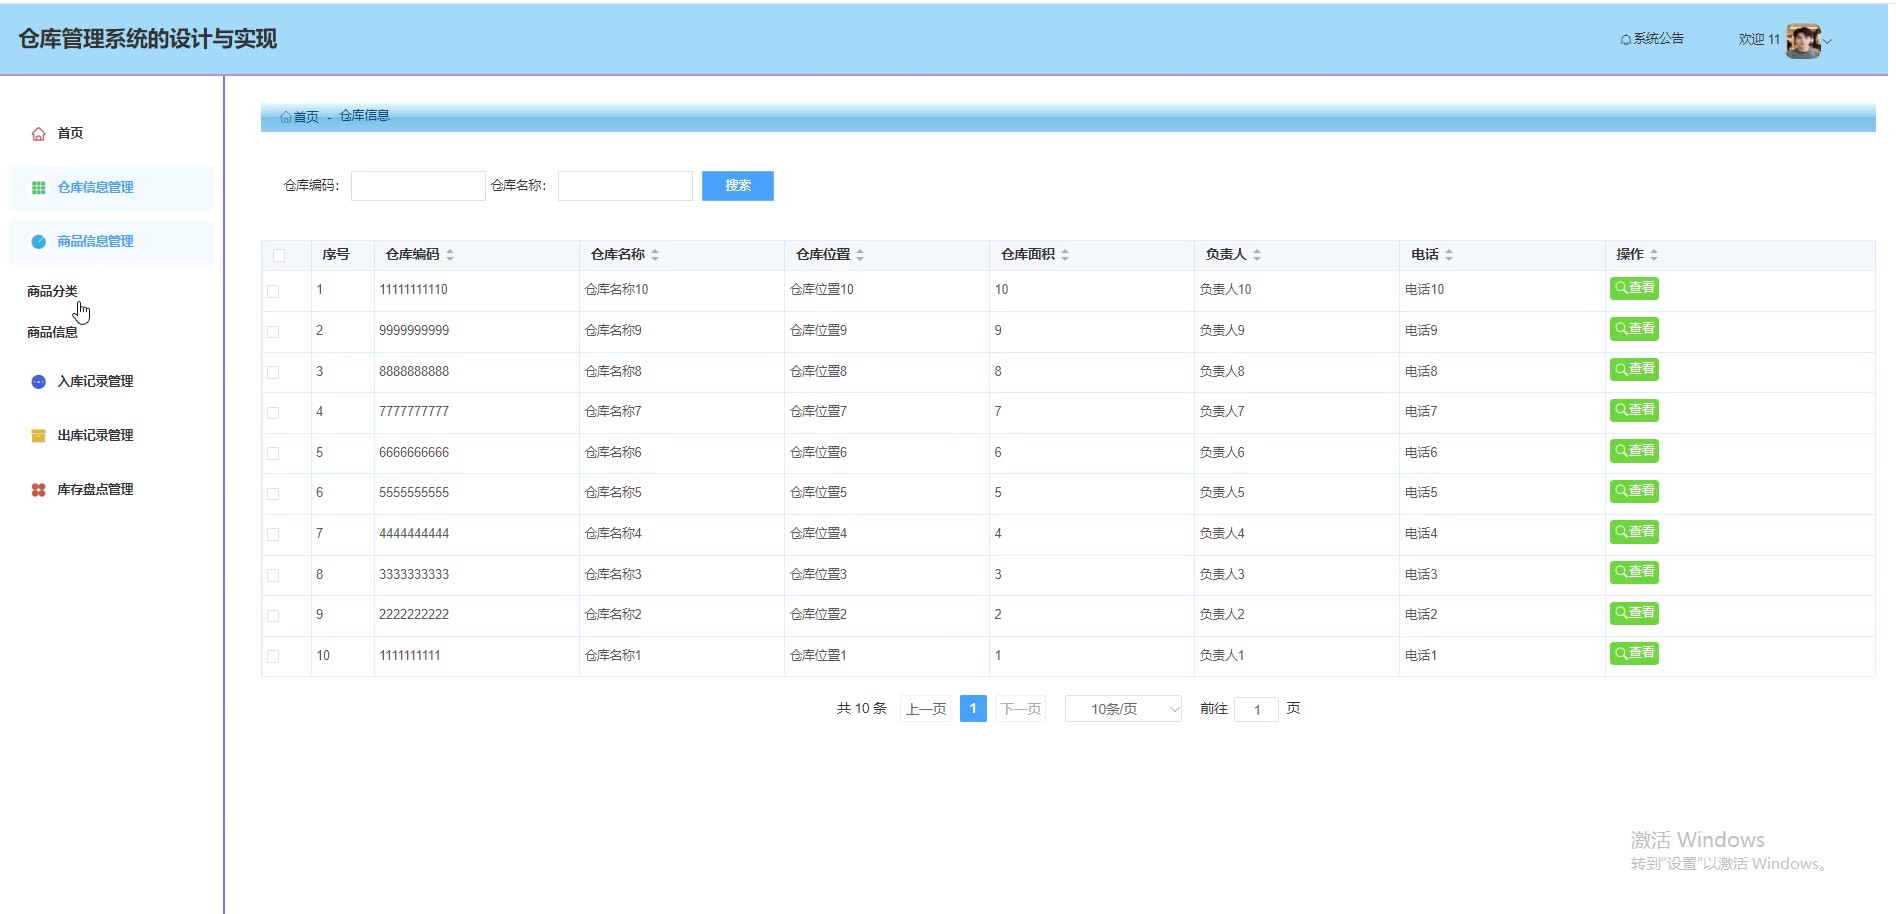
Task: Click the user avatar picture
Action: click(1802, 41)
